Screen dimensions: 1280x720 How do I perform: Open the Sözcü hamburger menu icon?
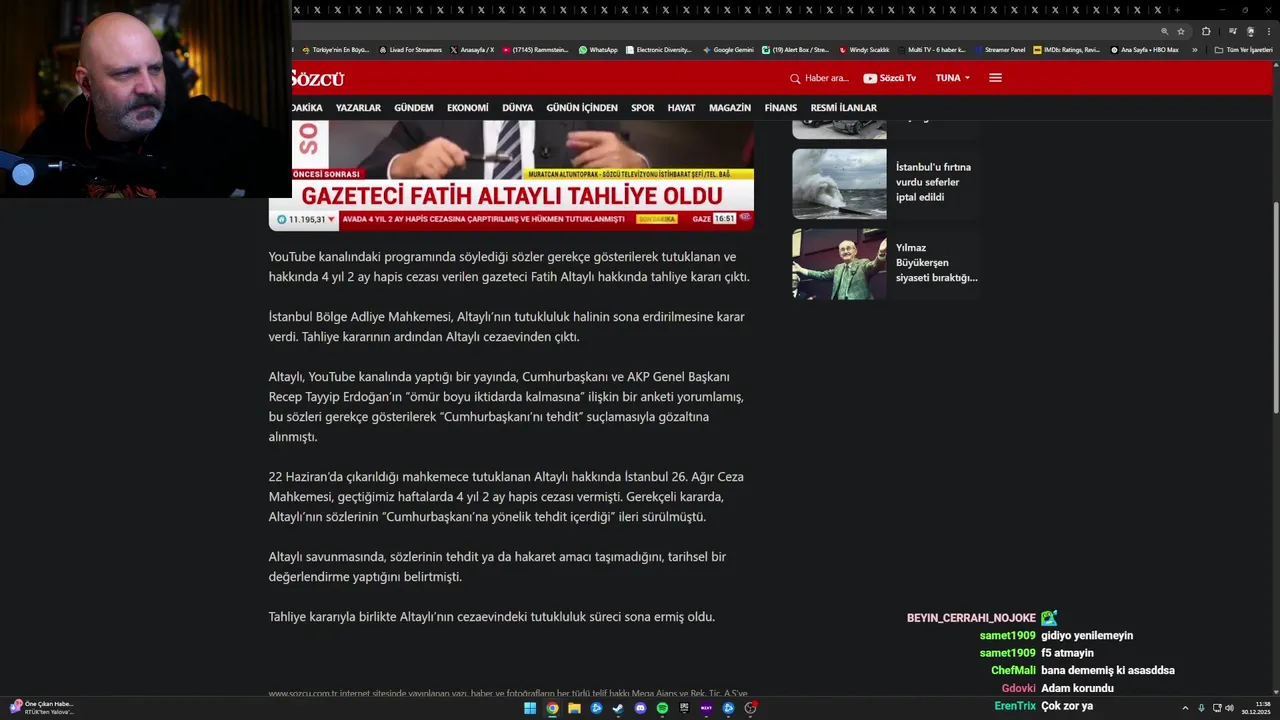(x=995, y=78)
